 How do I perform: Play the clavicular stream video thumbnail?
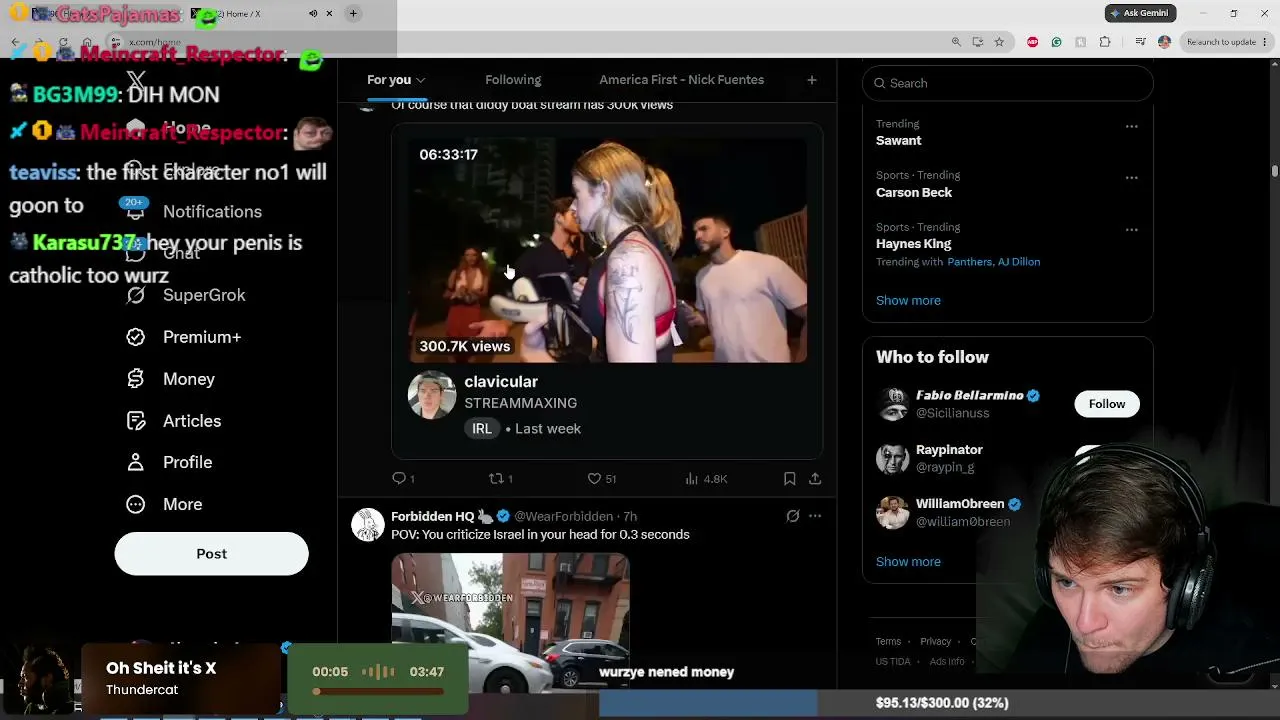(x=607, y=248)
